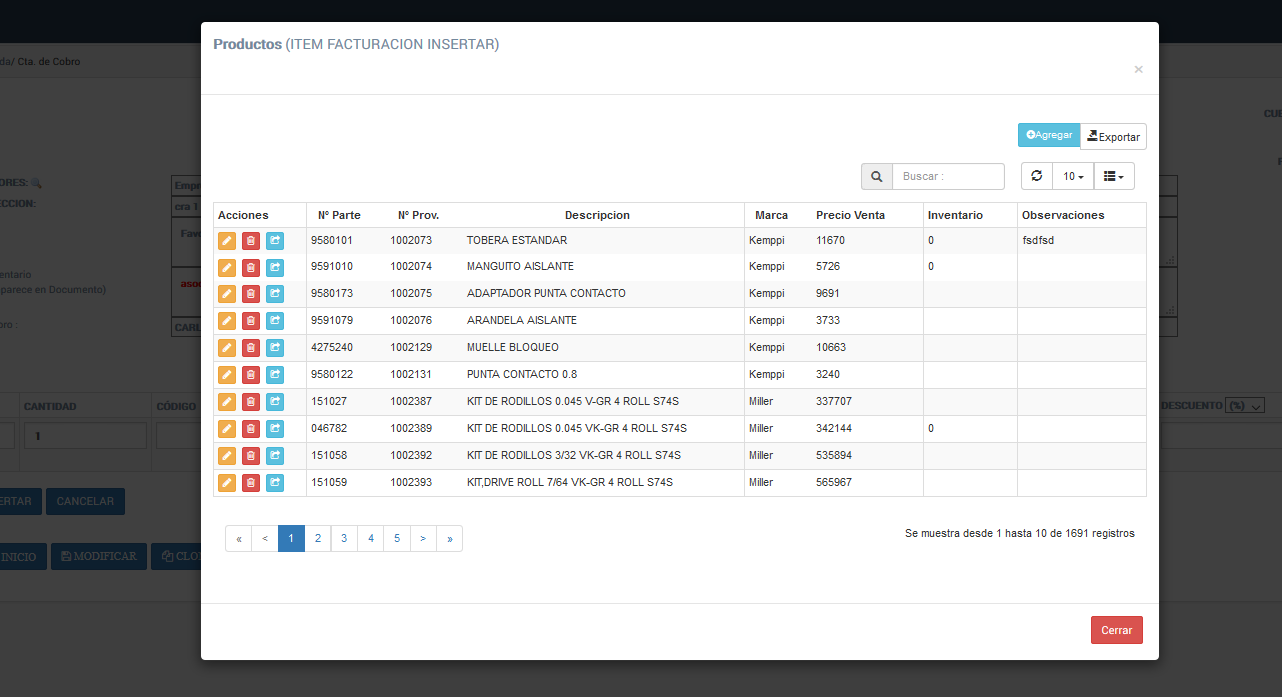1282x697 pixels.
Task: Click blue select icon for part 151027
Action: [x=274, y=402]
